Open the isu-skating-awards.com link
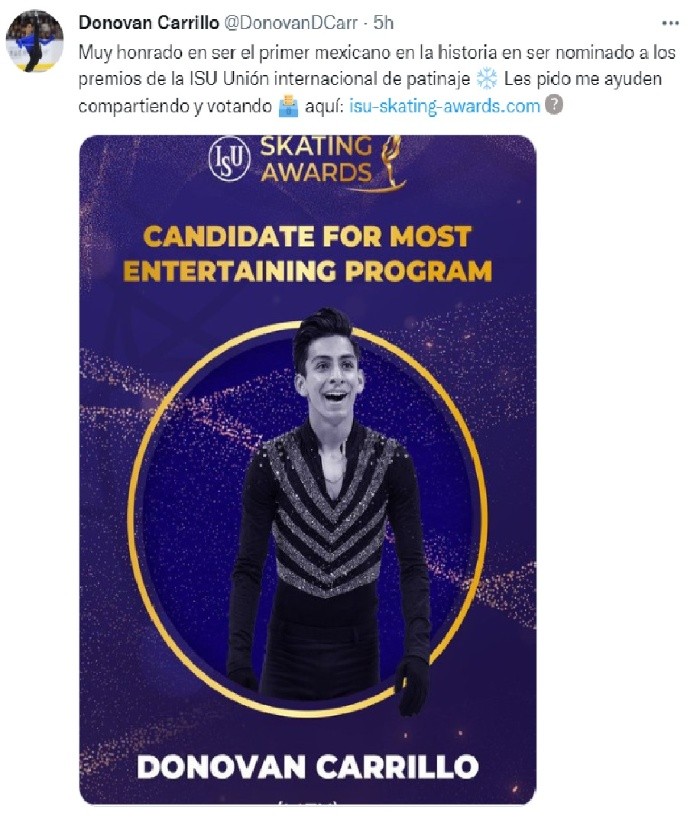This screenshot has height=819, width=700. (x=444, y=106)
